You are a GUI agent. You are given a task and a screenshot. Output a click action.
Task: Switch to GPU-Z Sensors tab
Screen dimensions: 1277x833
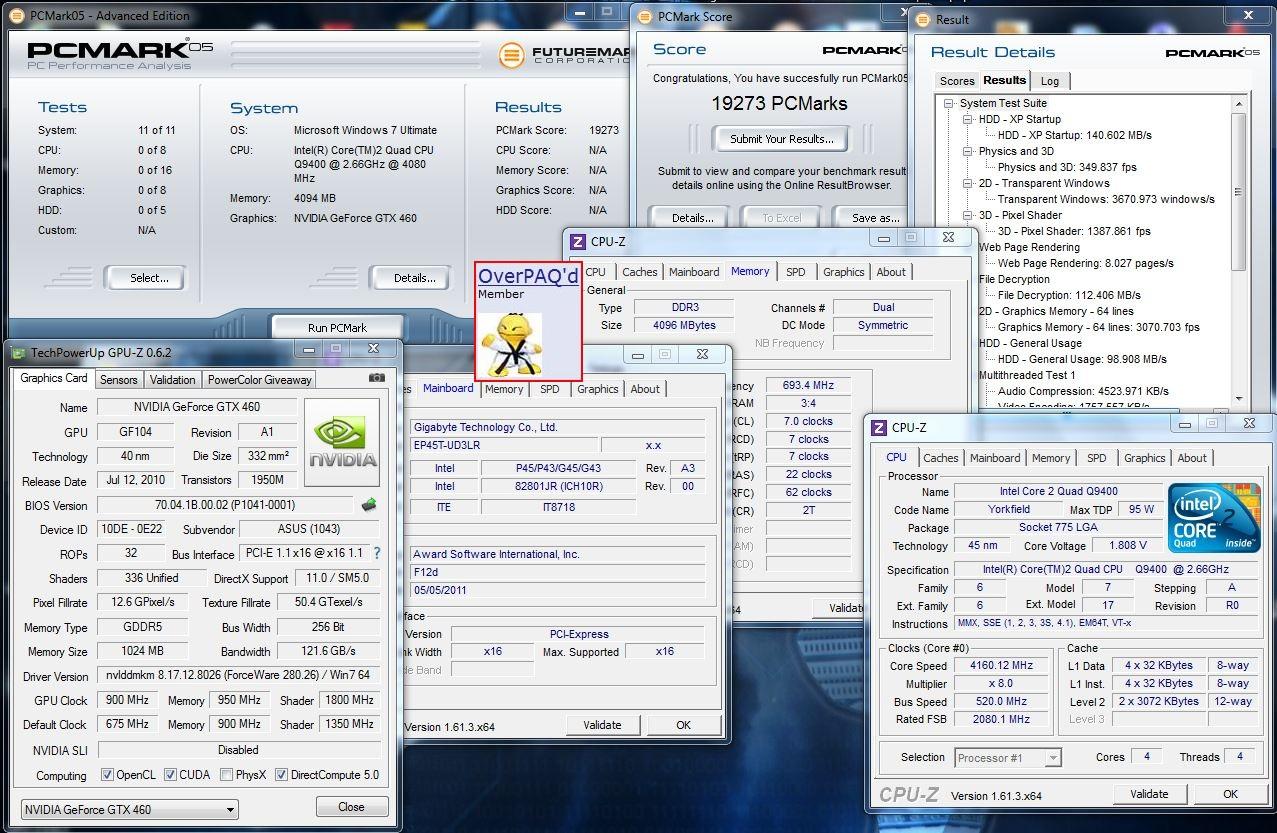(x=118, y=380)
